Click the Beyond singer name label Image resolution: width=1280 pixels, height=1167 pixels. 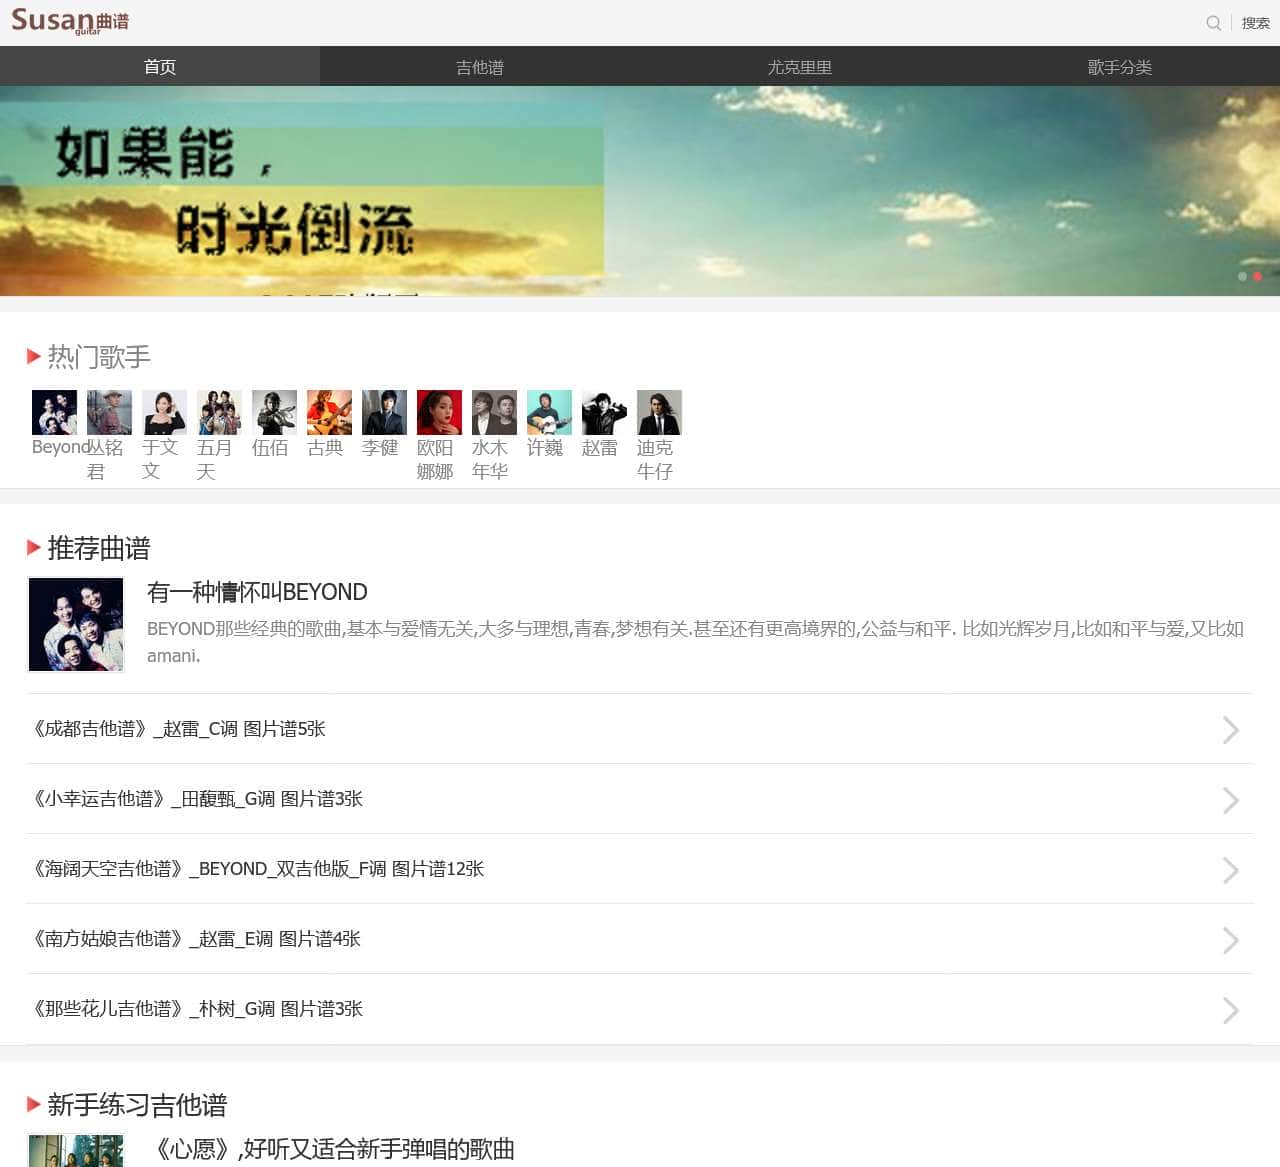tap(59, 447)
